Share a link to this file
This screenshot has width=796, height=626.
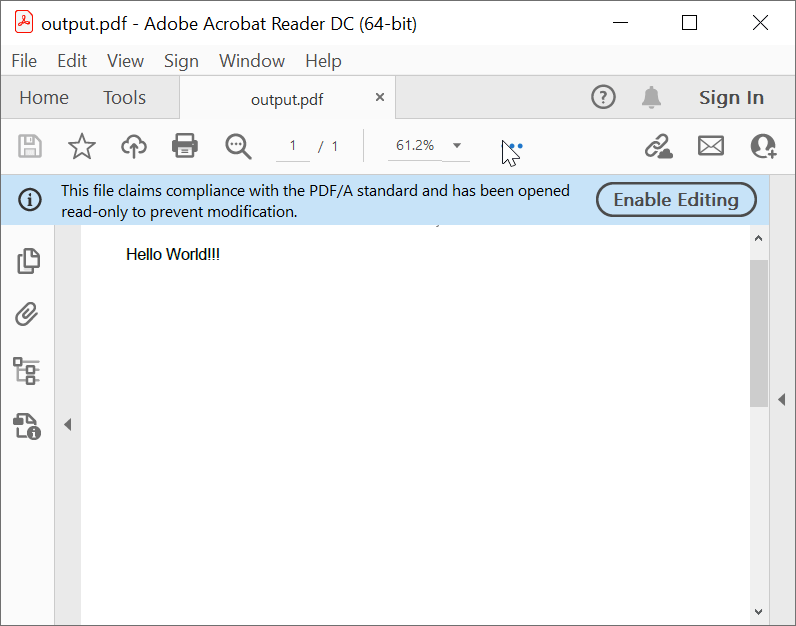pos(659,146)
